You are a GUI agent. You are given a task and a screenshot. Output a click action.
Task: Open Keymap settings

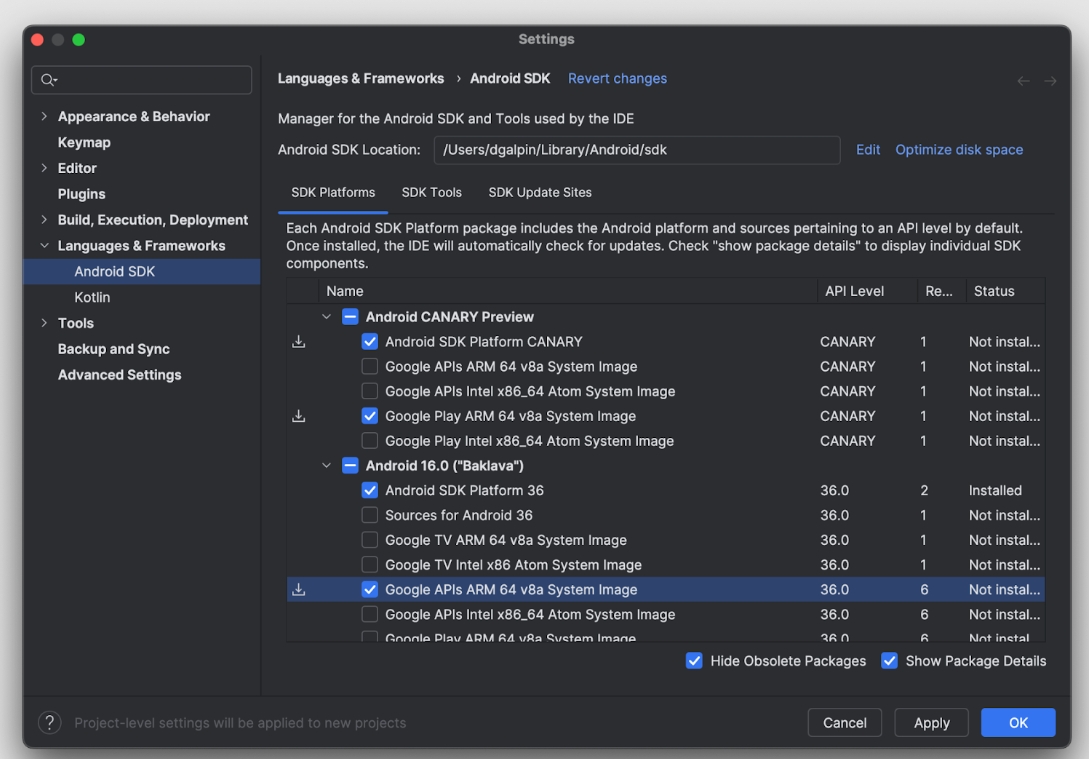[x=84, y=142]
